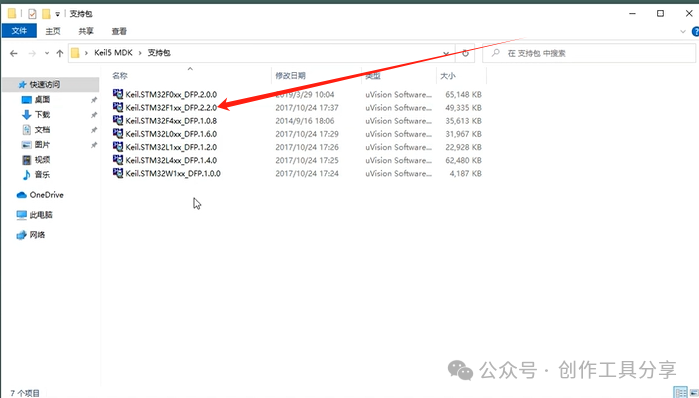Screen dimensions: 699x398
Task: Select OneDrive in the navigation pane
Action: point(46,195)
